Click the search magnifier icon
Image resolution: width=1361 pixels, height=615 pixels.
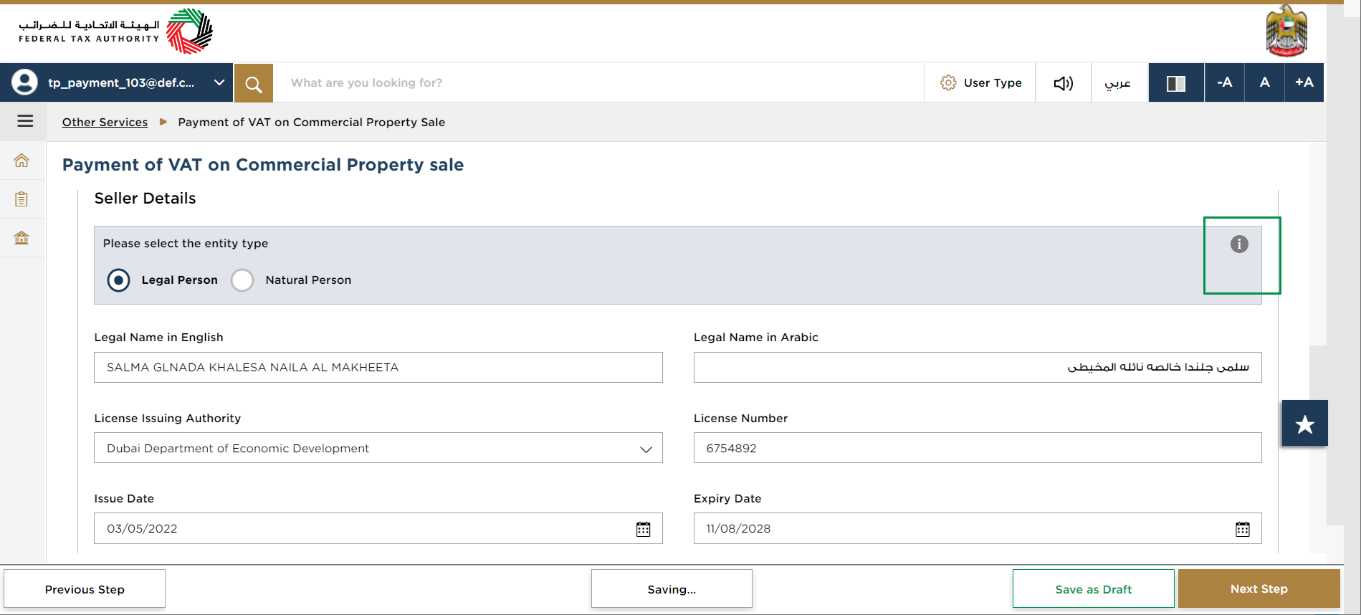253,83
